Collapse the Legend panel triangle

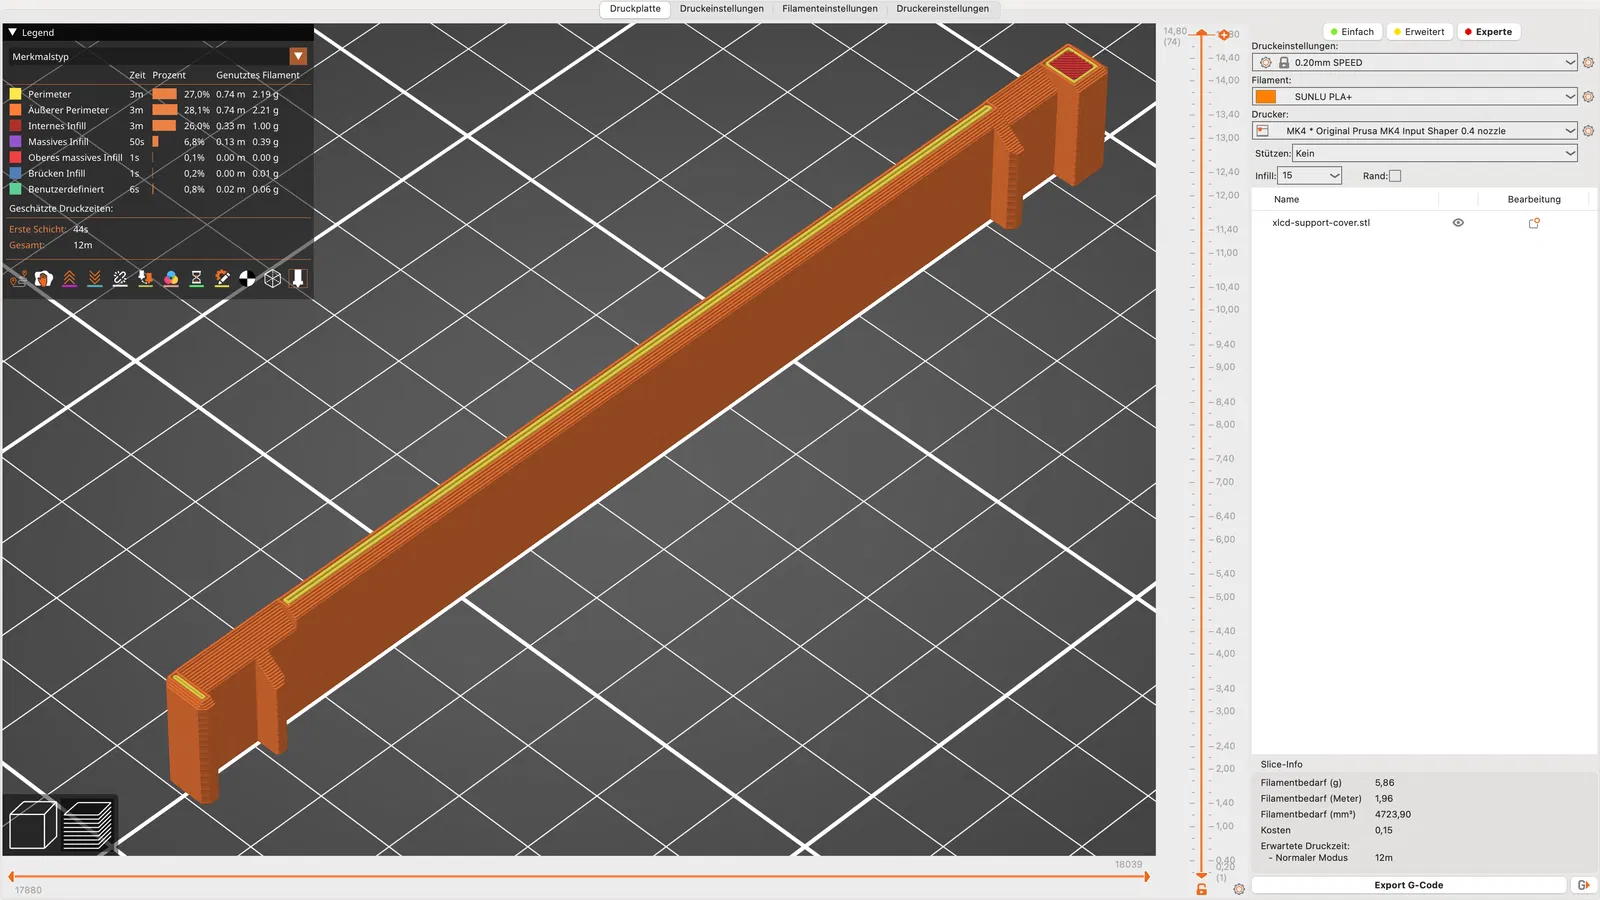[13, 32]
